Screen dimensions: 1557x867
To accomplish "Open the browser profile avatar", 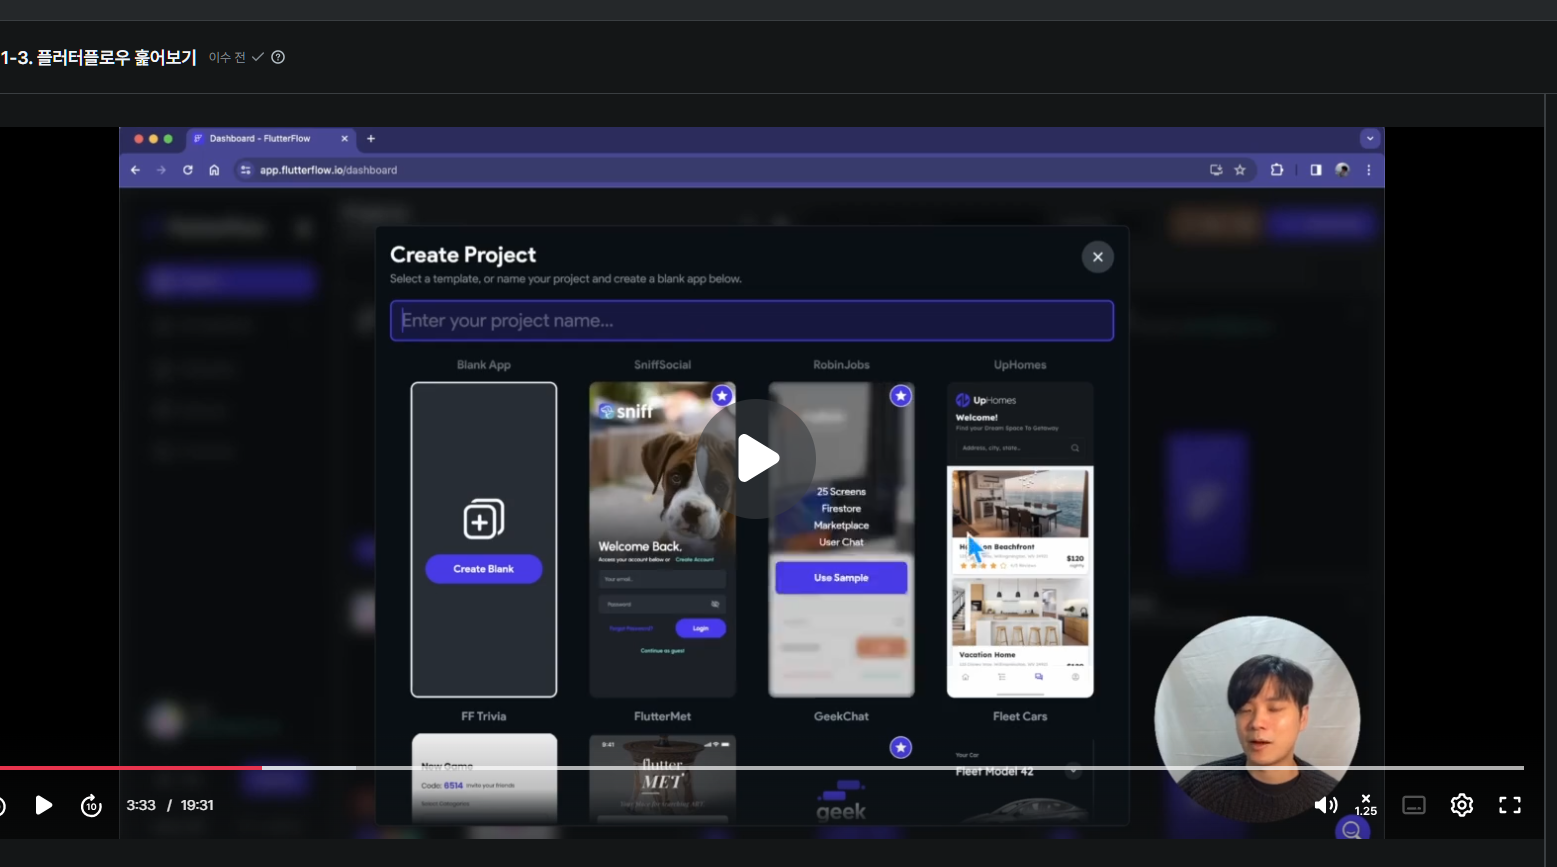I will pyautogui.click(x=1342, y=170).
